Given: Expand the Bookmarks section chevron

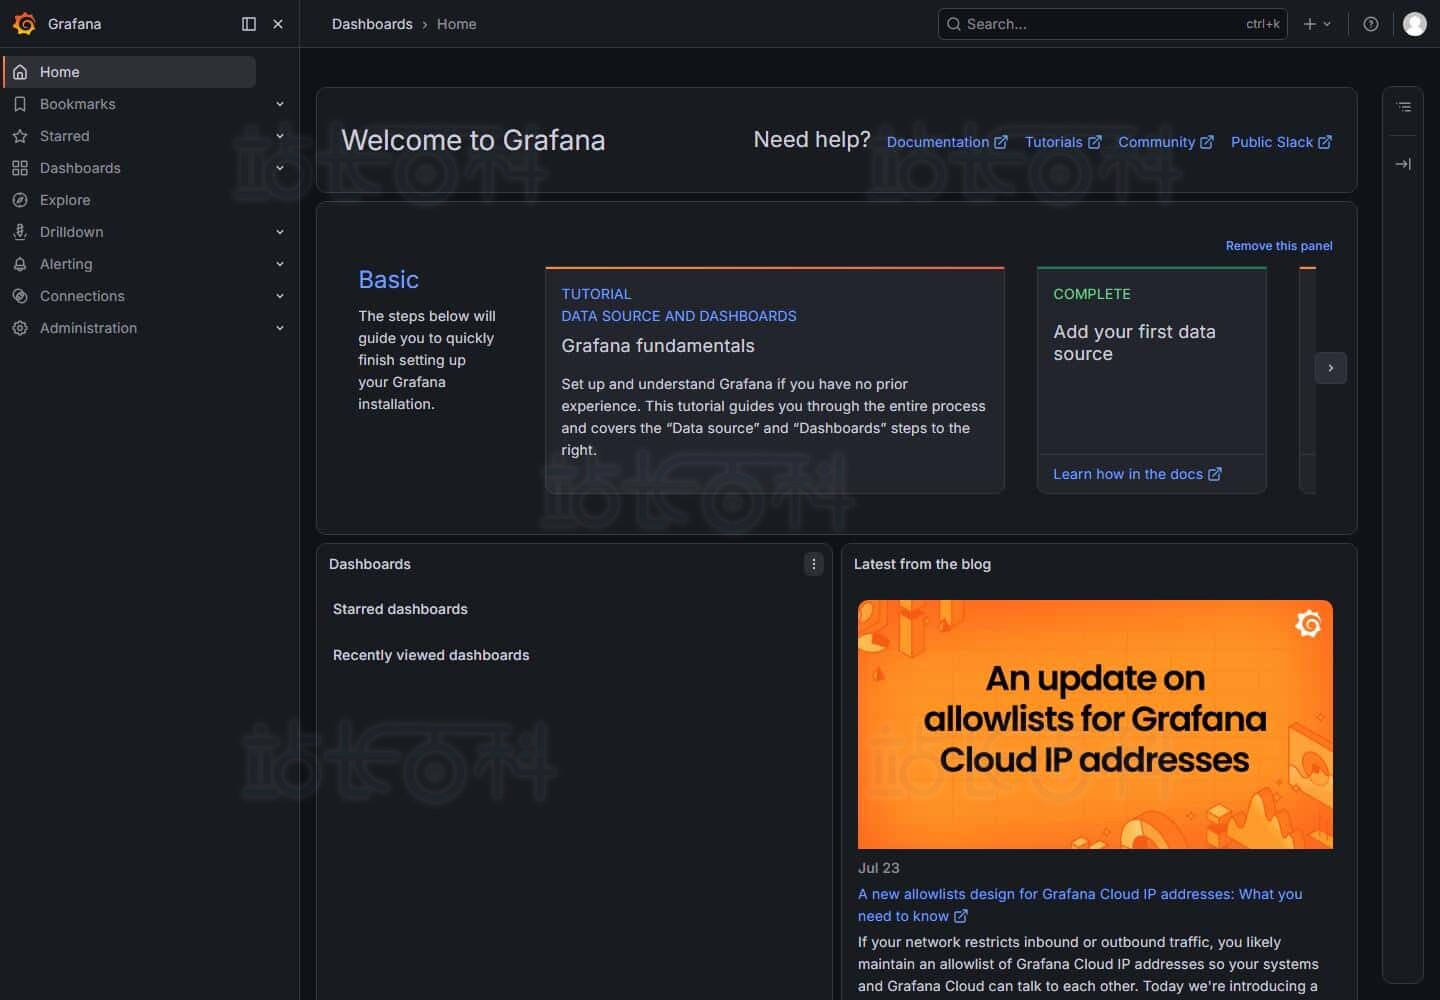Looking at the screenshot, I should pyautogui.click(x=280, y=104).
